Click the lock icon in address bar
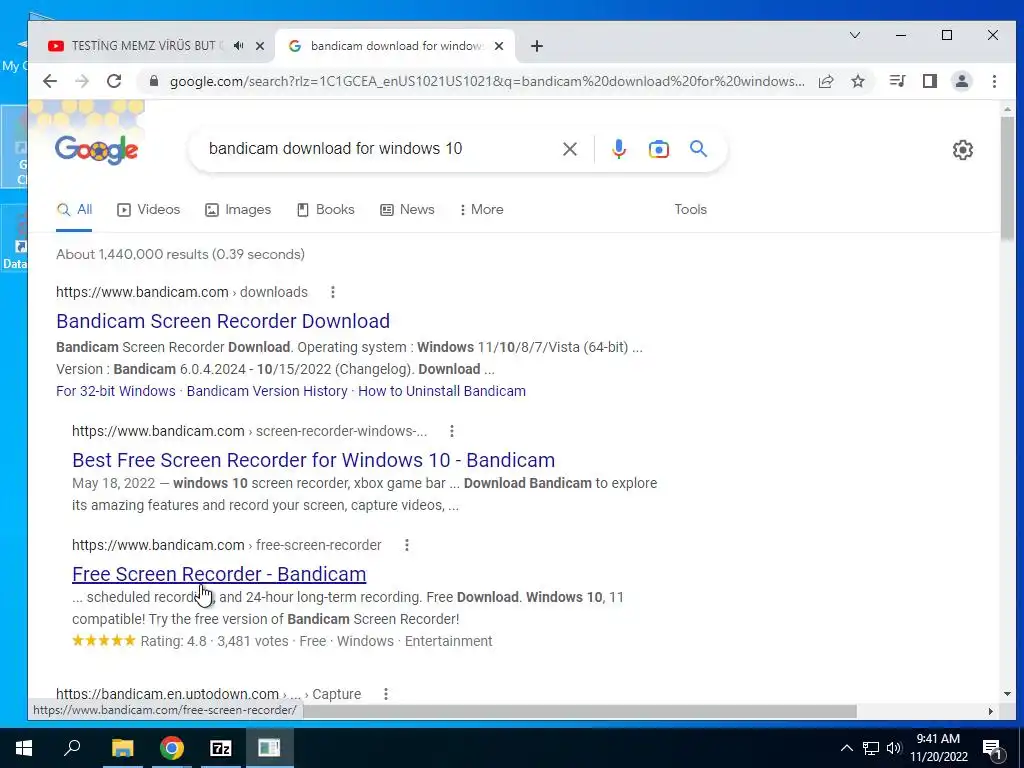The image size is (1024, 768). pyautogui.click(x=154, y=81)
